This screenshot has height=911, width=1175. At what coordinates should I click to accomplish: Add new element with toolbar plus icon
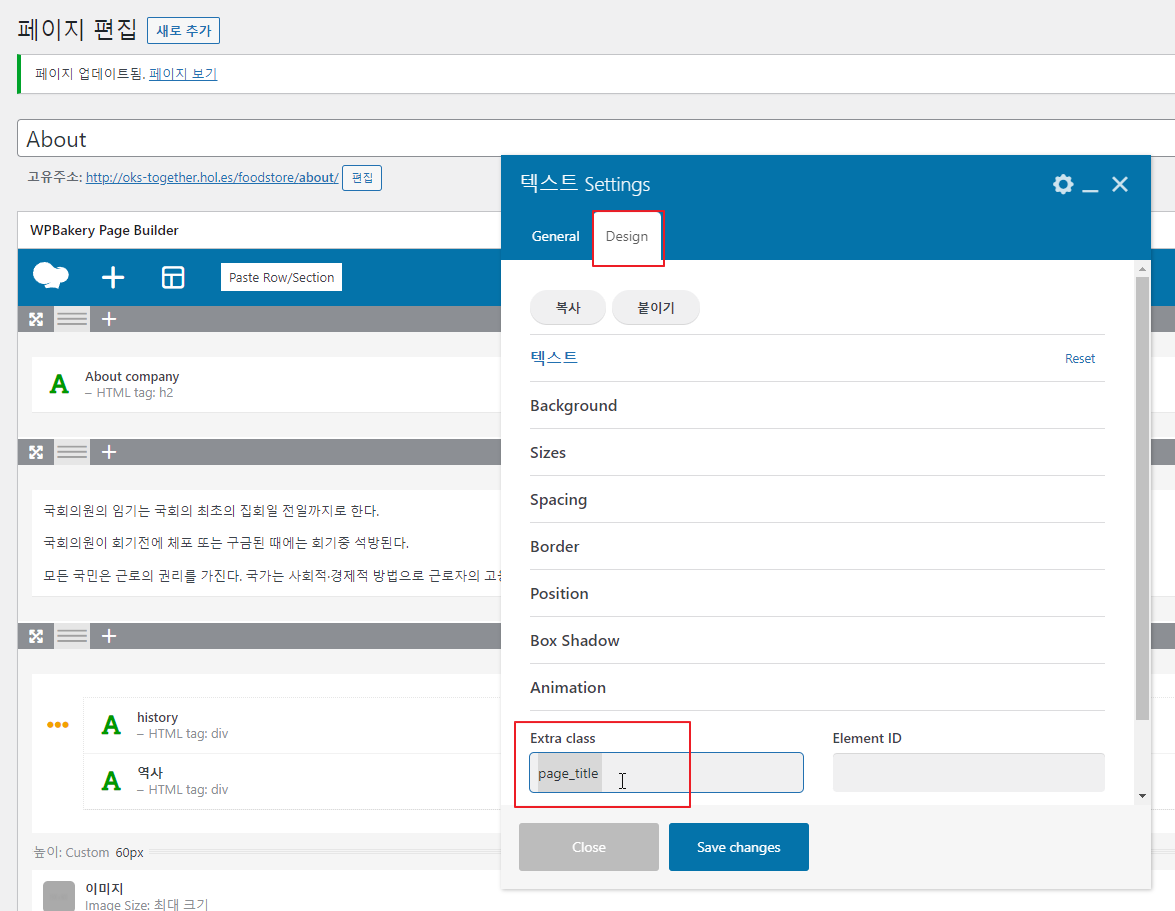click(x=112, y=277)
